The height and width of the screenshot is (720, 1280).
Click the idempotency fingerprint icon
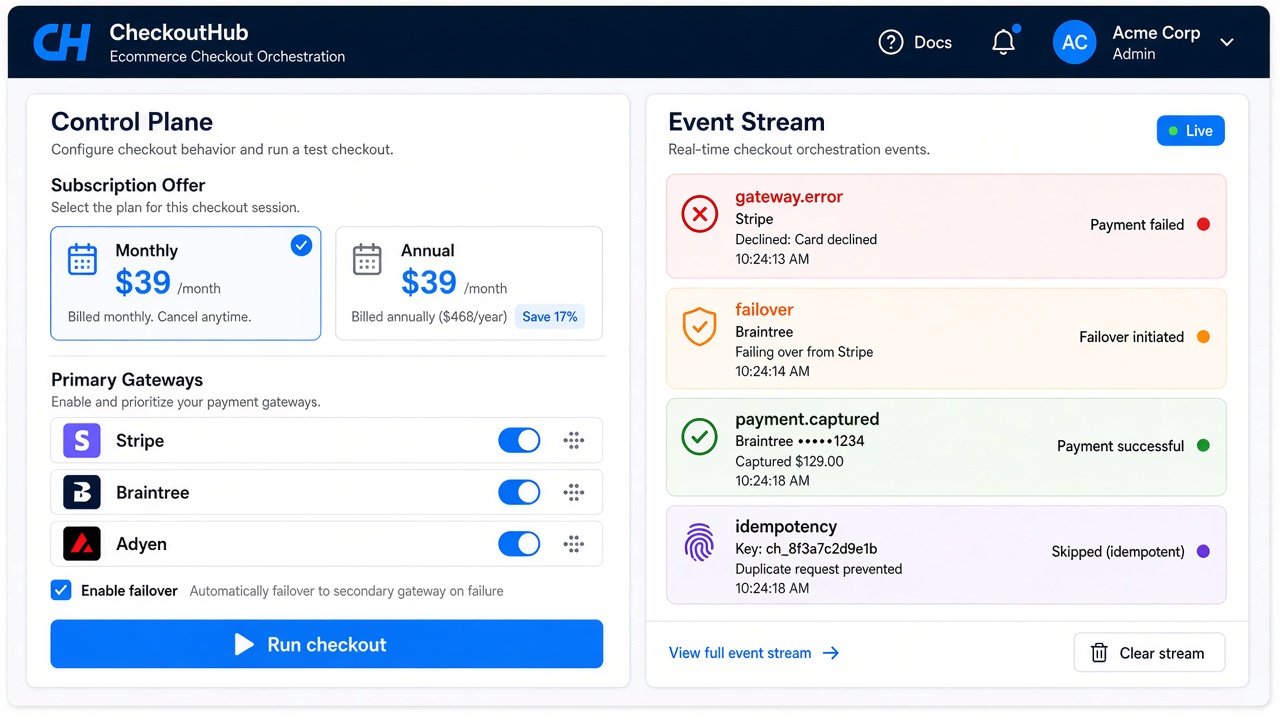point(699,542)
